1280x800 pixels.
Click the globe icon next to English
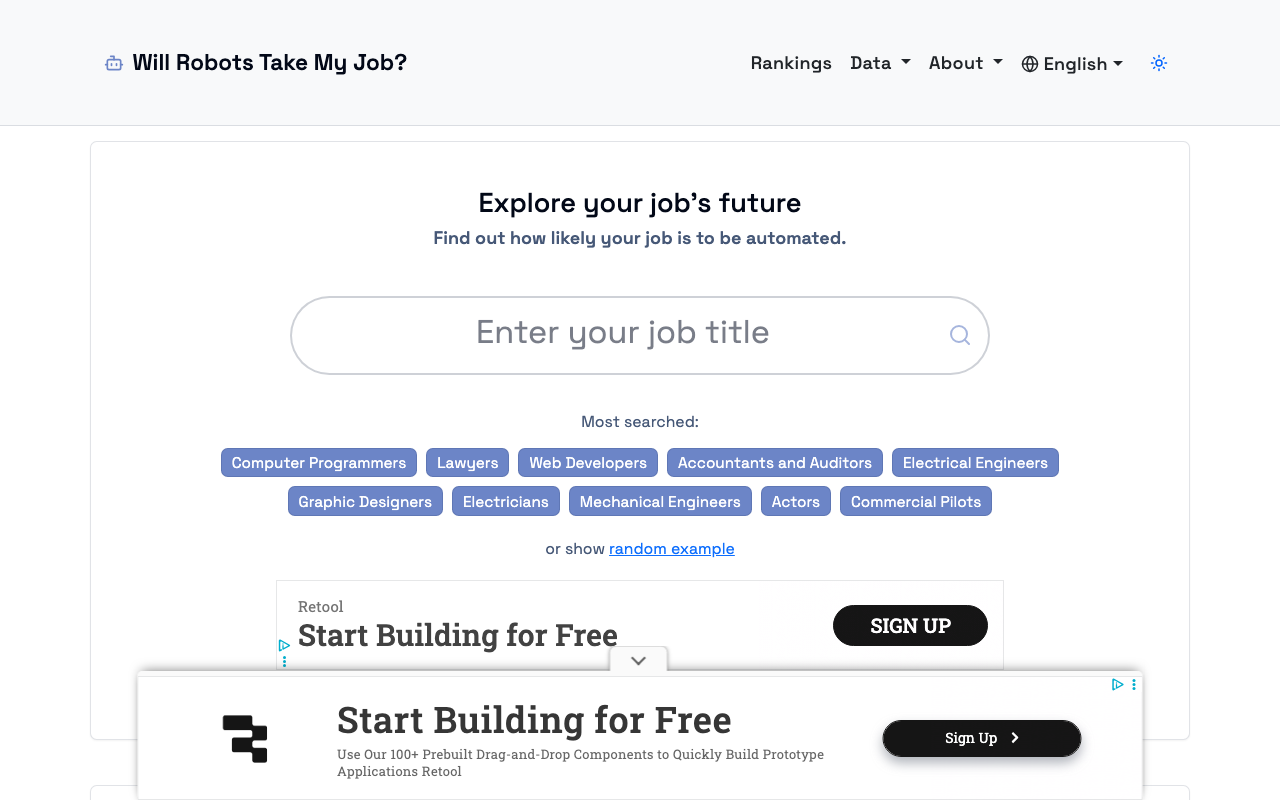1028,63
